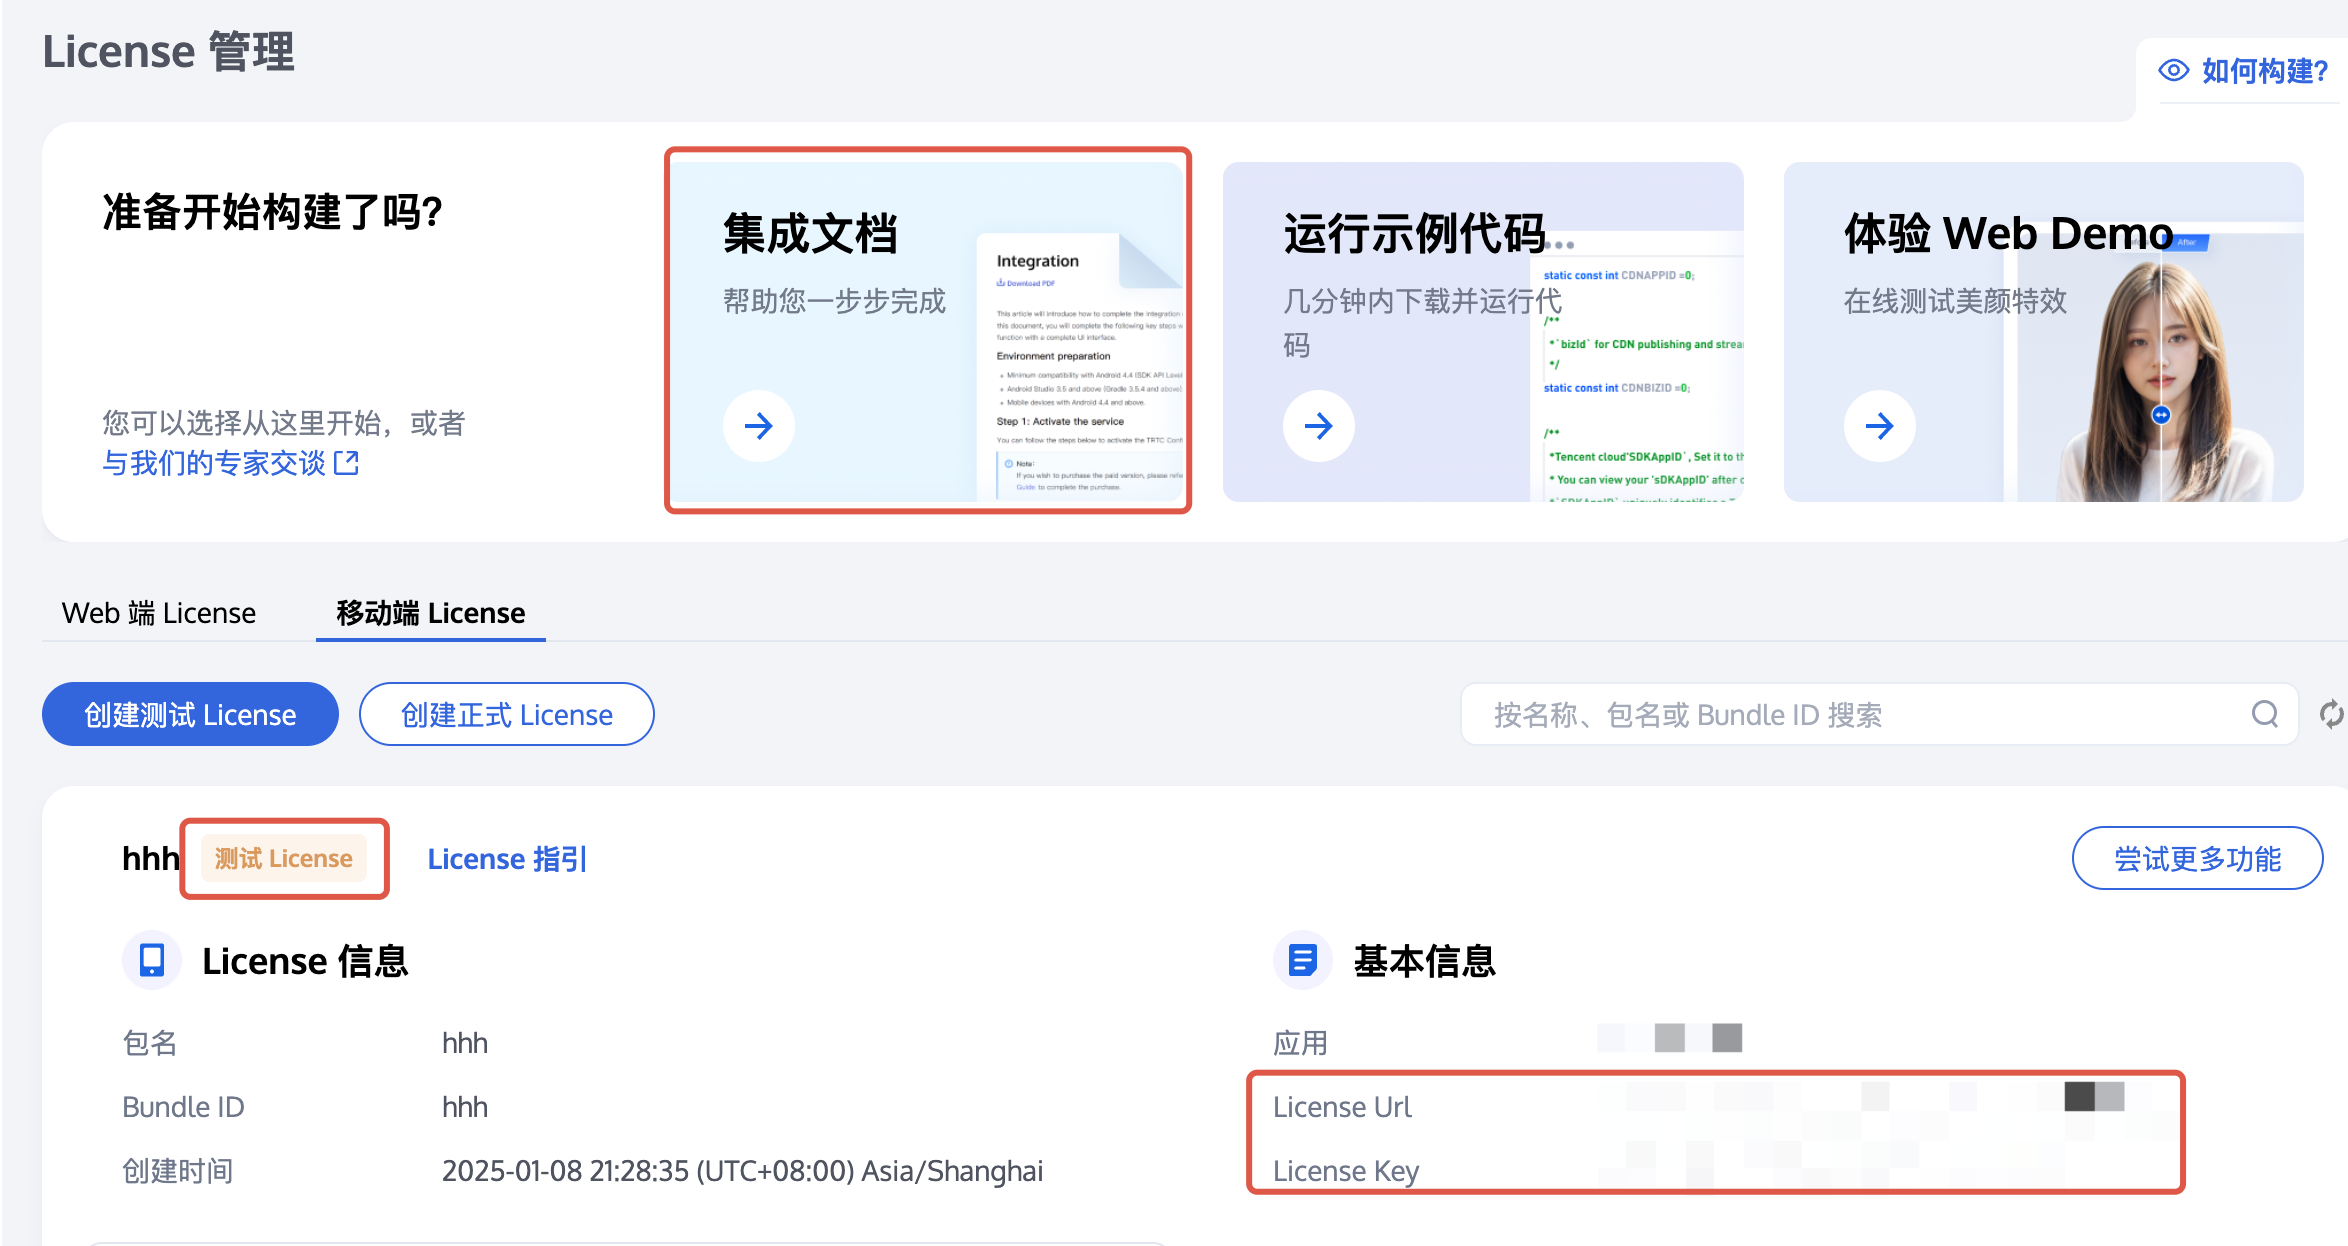Open the License 指引 link
The width and height of the screenshot is (2348, 1246).
click(507, 859)
